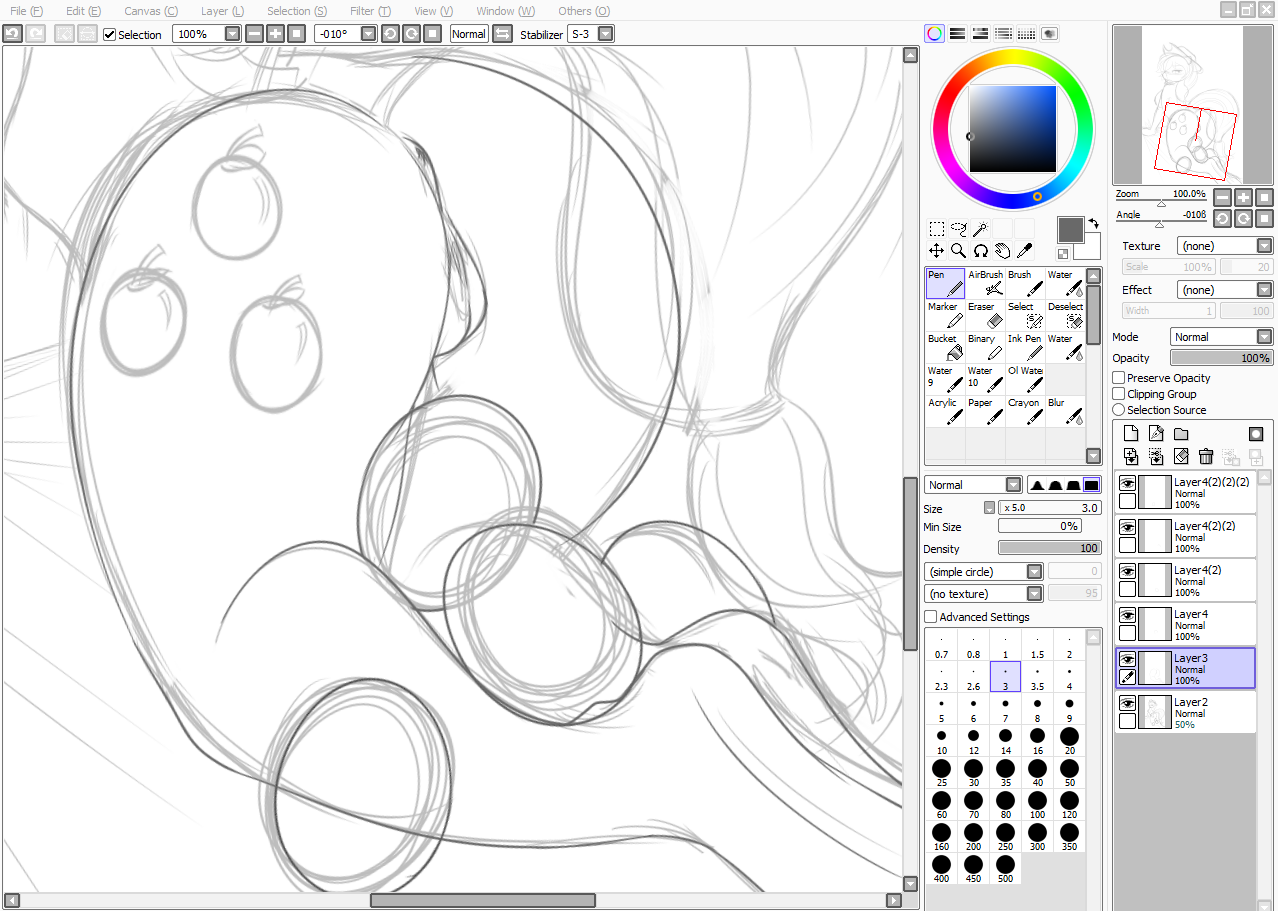Select brush size preset 500
The height and width of the screenshot is (911, 1278).
[1005, 869]
